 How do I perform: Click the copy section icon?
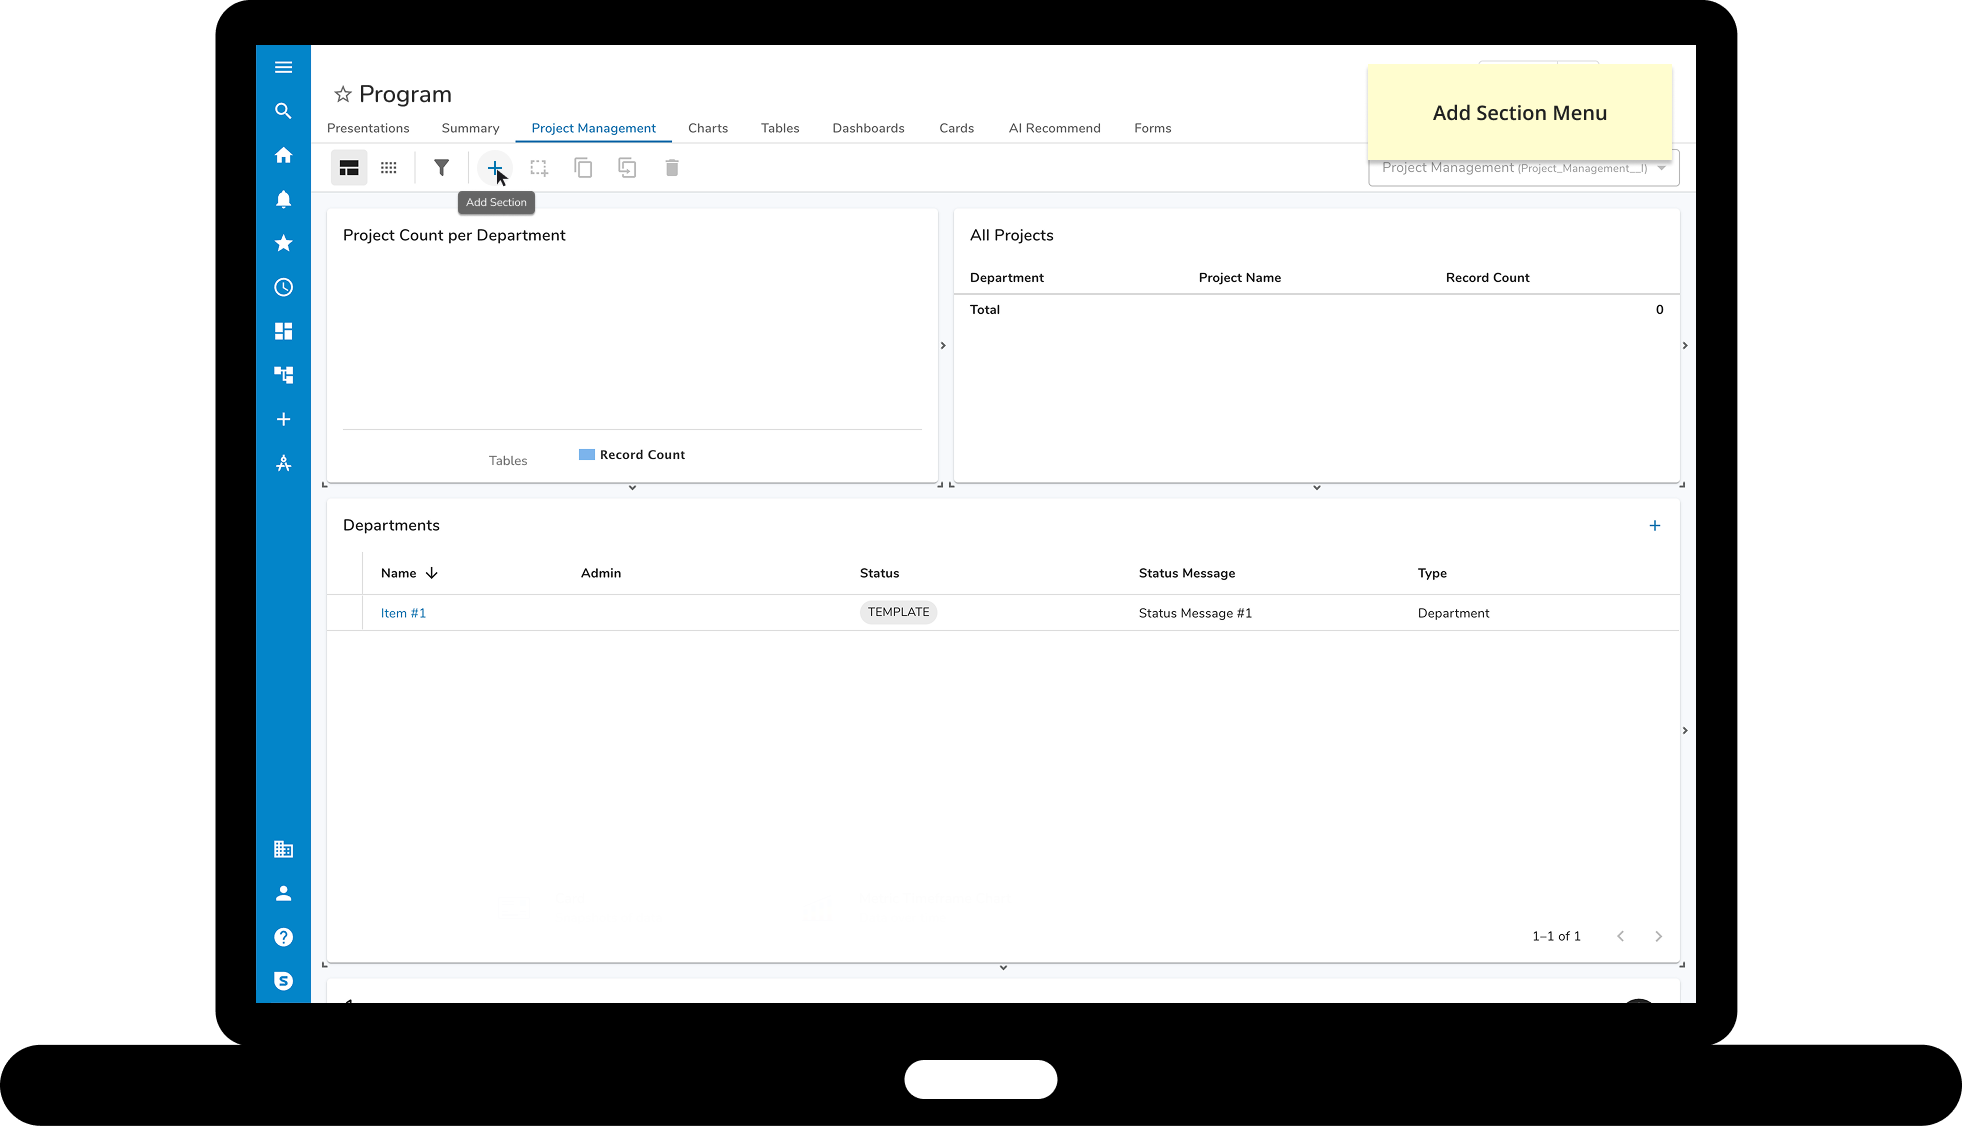583,168
